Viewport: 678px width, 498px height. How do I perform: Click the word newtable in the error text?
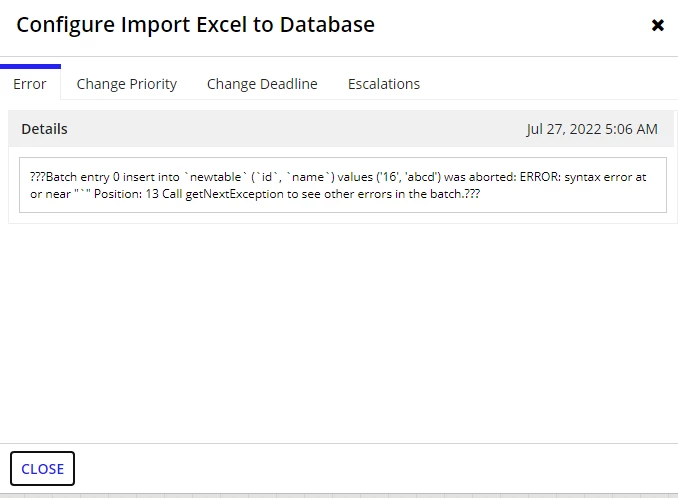point(215,177)
